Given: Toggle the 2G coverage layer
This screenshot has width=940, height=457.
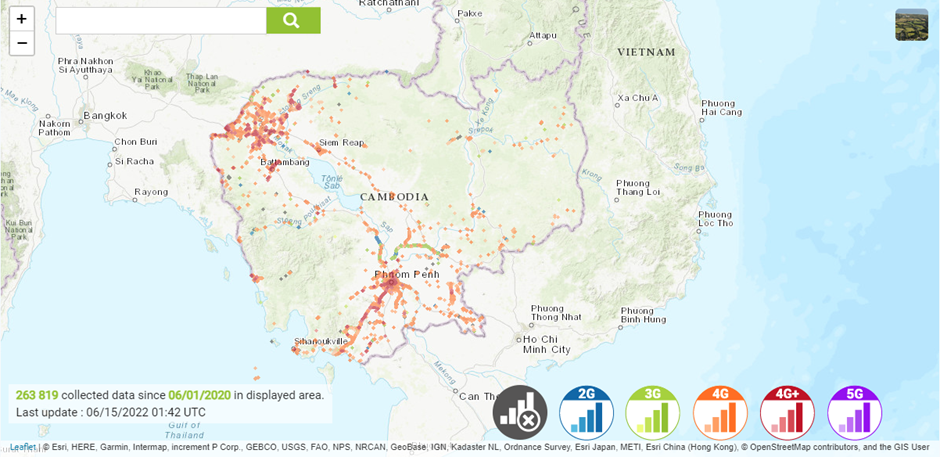Looking at the screenshot, I should pyautogui.click(x=587, y=413).
